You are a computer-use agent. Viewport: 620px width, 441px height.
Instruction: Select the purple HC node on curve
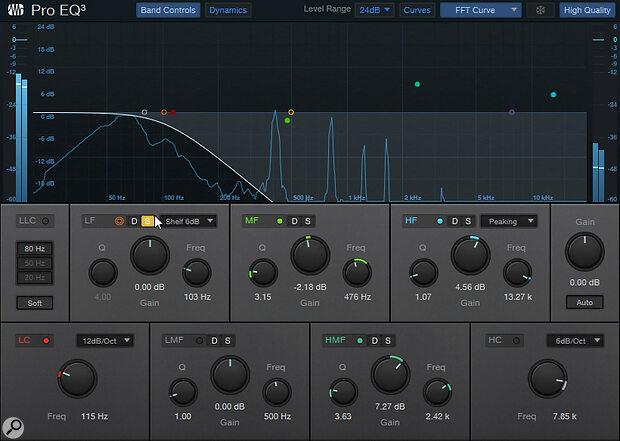pyautogui.click(x=512, y=112)
